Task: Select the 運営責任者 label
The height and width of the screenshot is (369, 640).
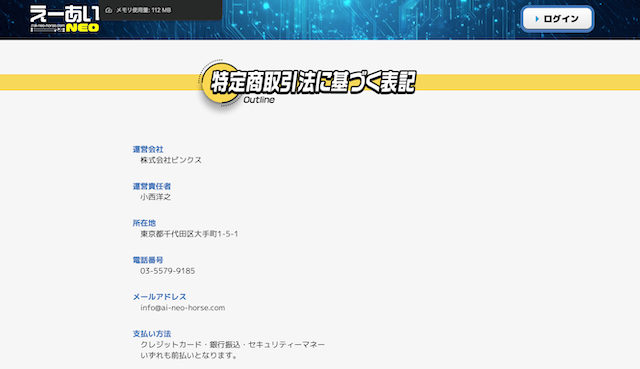Action: click(x=151, y=187)
